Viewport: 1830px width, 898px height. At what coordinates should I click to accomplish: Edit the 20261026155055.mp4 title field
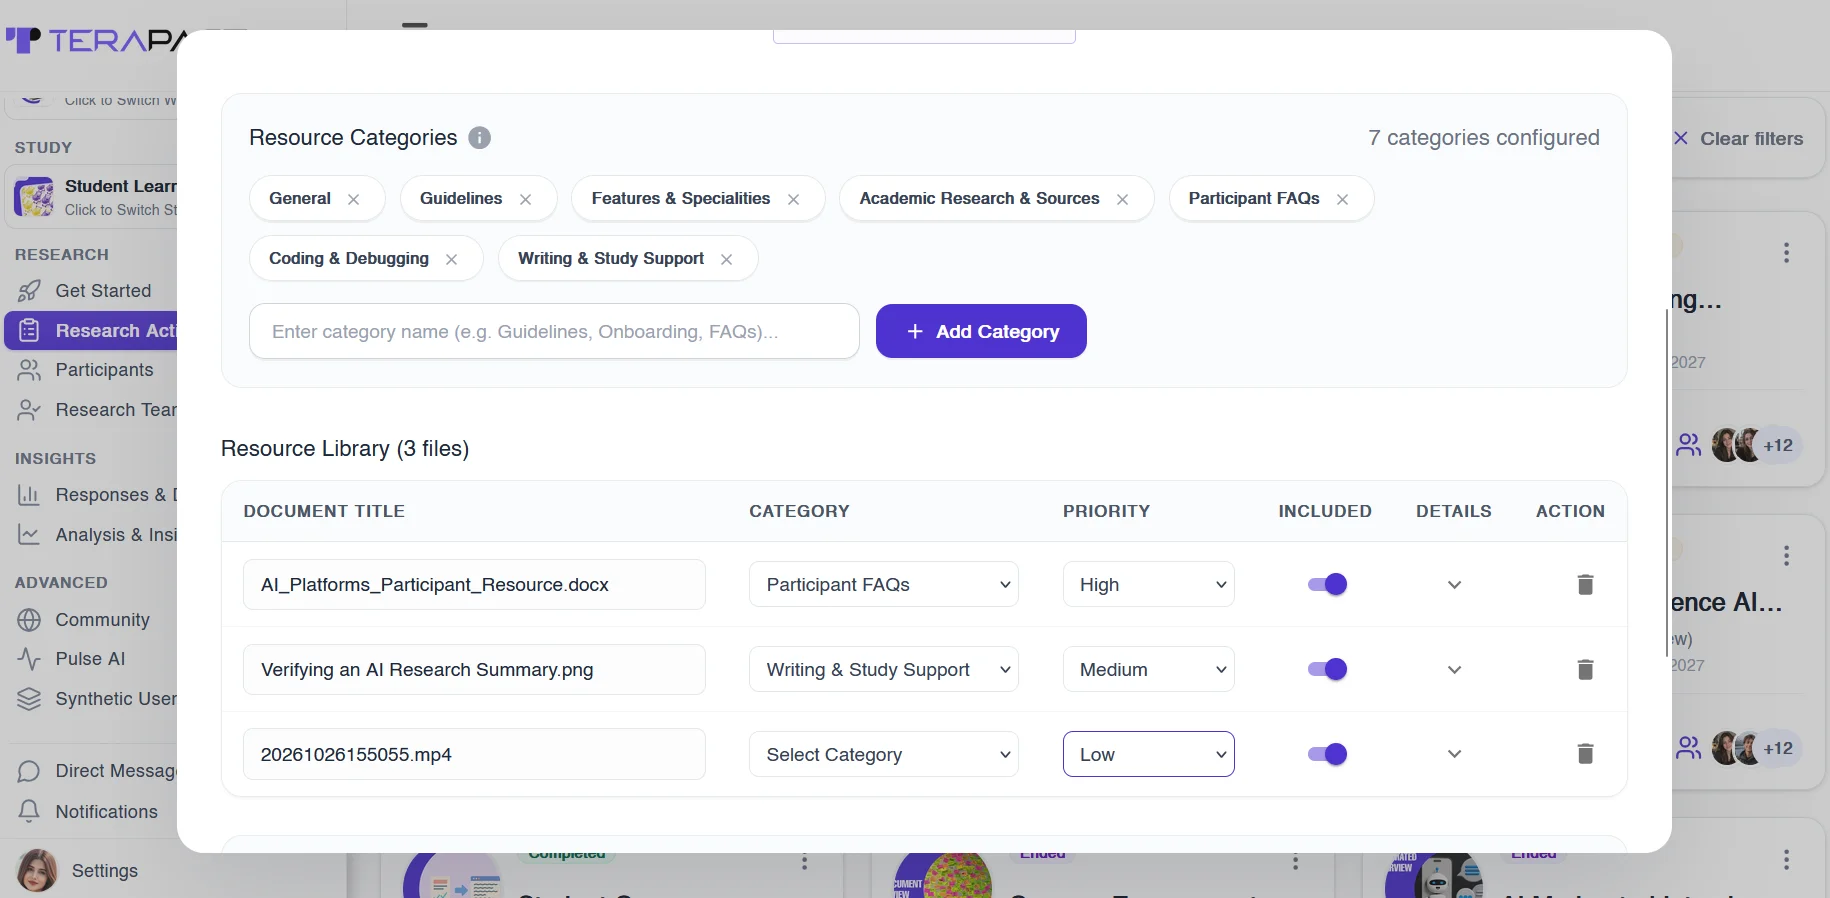(x=474, y=754)
